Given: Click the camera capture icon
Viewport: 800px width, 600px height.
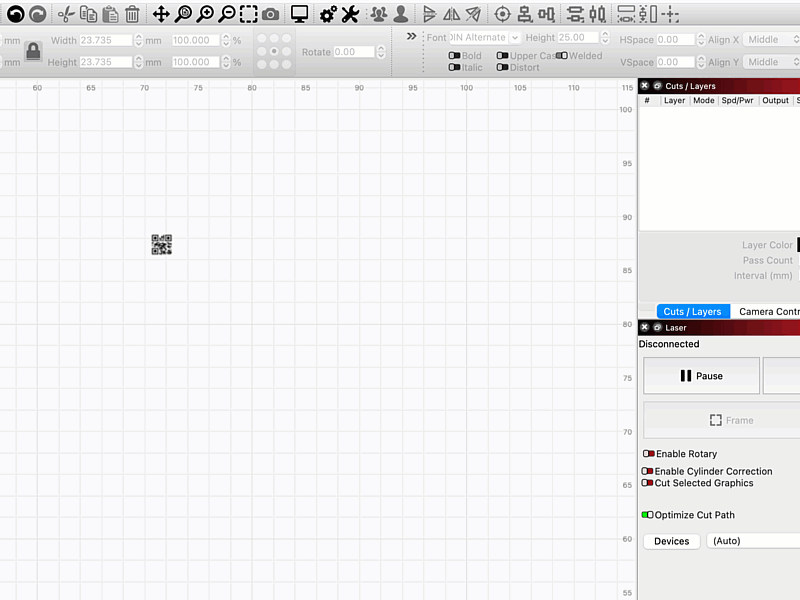Looking at the screenshot, I should click(271, 14).
